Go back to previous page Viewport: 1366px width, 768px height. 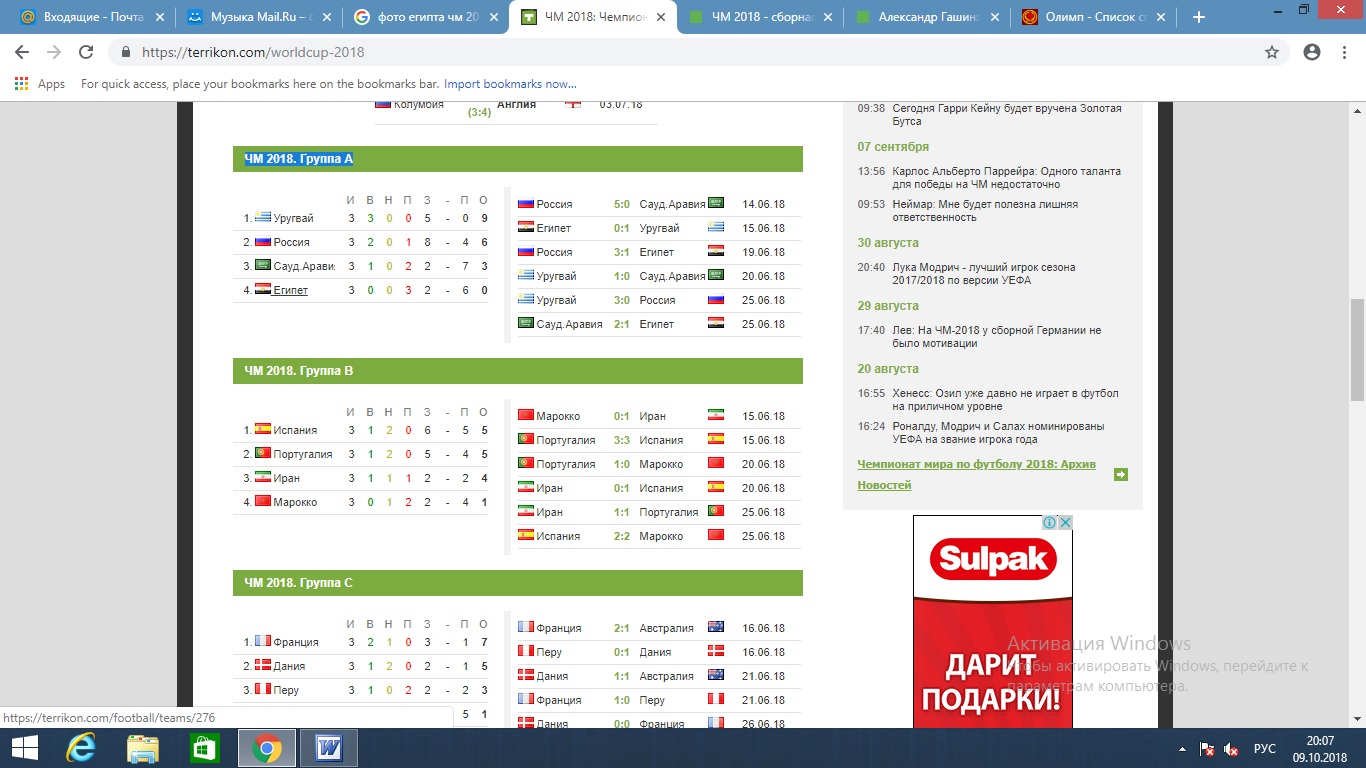22,52
